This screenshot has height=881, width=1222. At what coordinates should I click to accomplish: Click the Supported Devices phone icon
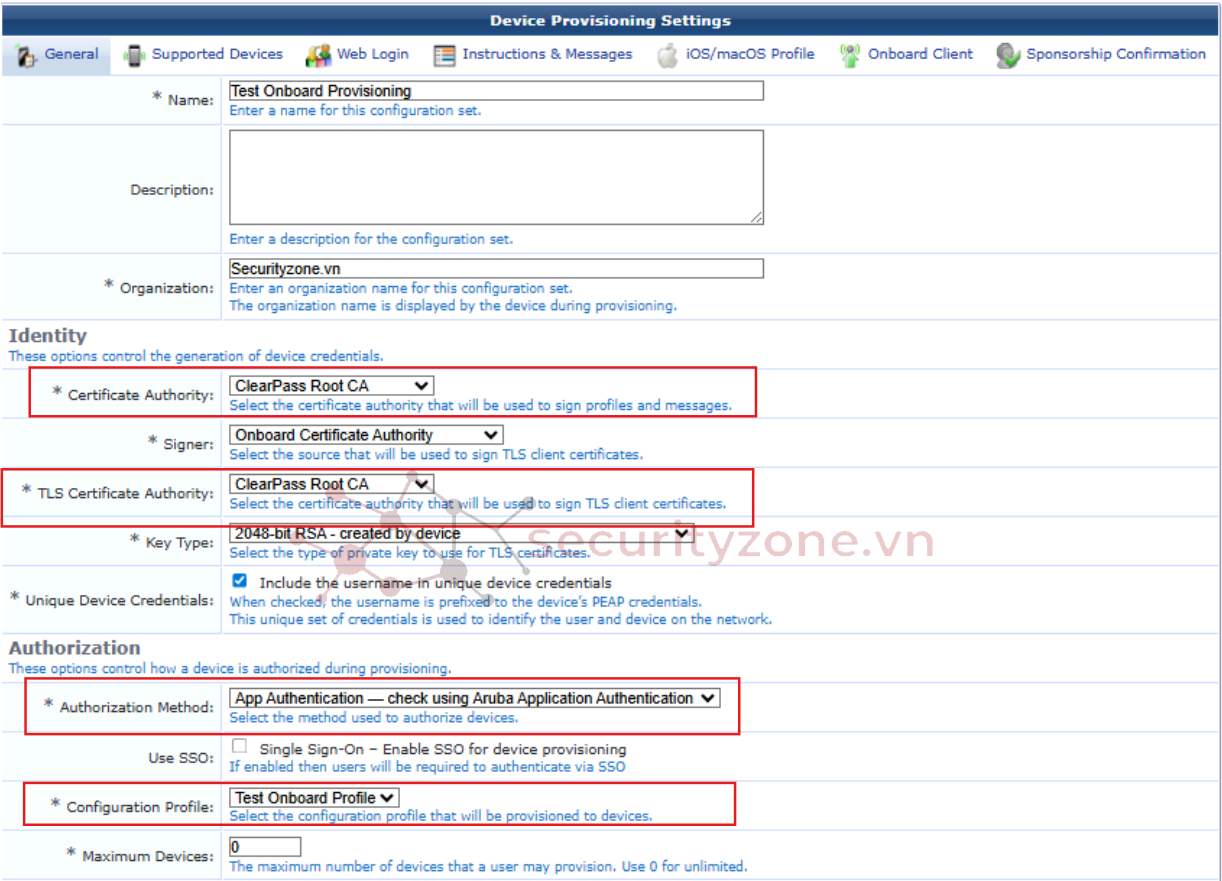point(134,55)
